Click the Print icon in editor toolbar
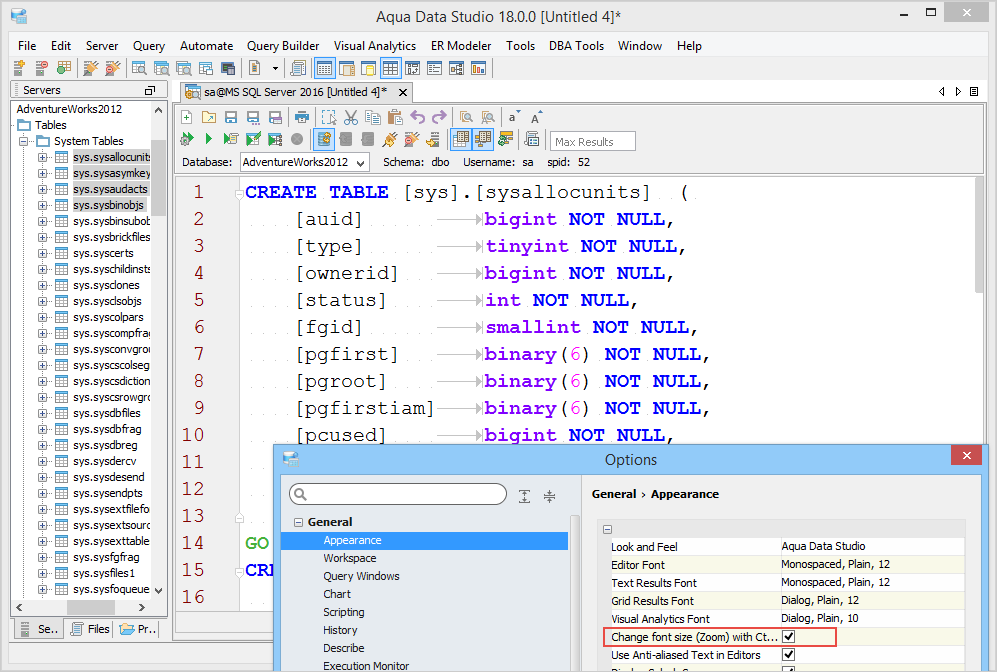 [303, 117]
